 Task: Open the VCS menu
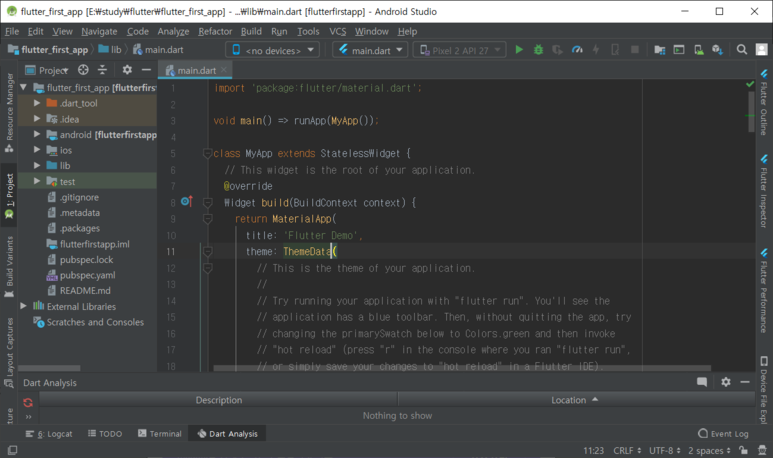click(338, 31)
